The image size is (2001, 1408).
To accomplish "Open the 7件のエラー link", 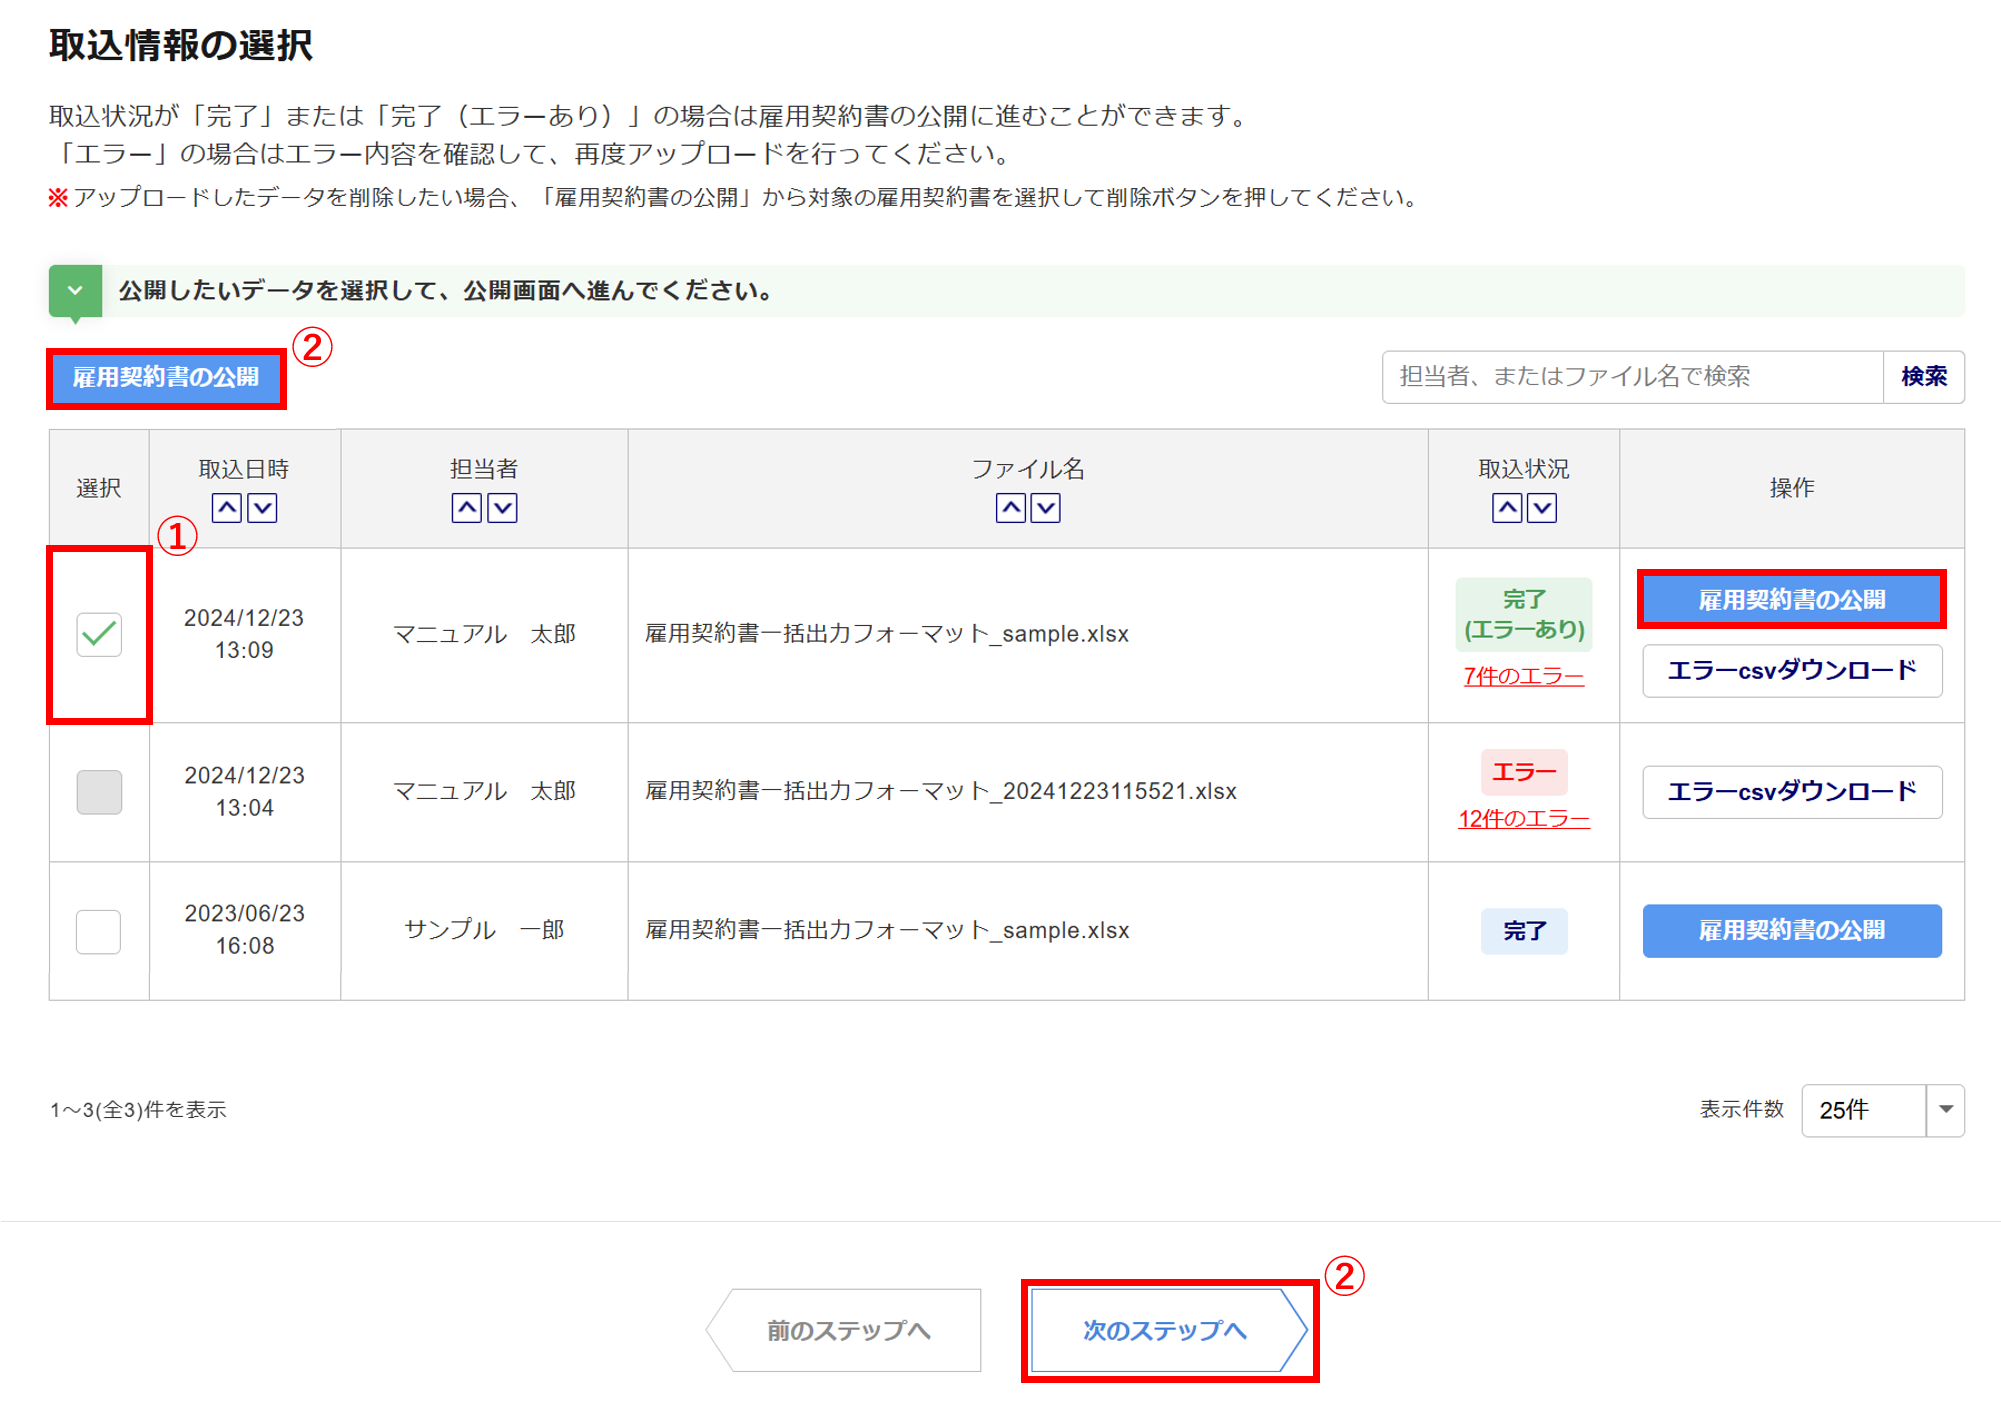I will (1523, 676).
